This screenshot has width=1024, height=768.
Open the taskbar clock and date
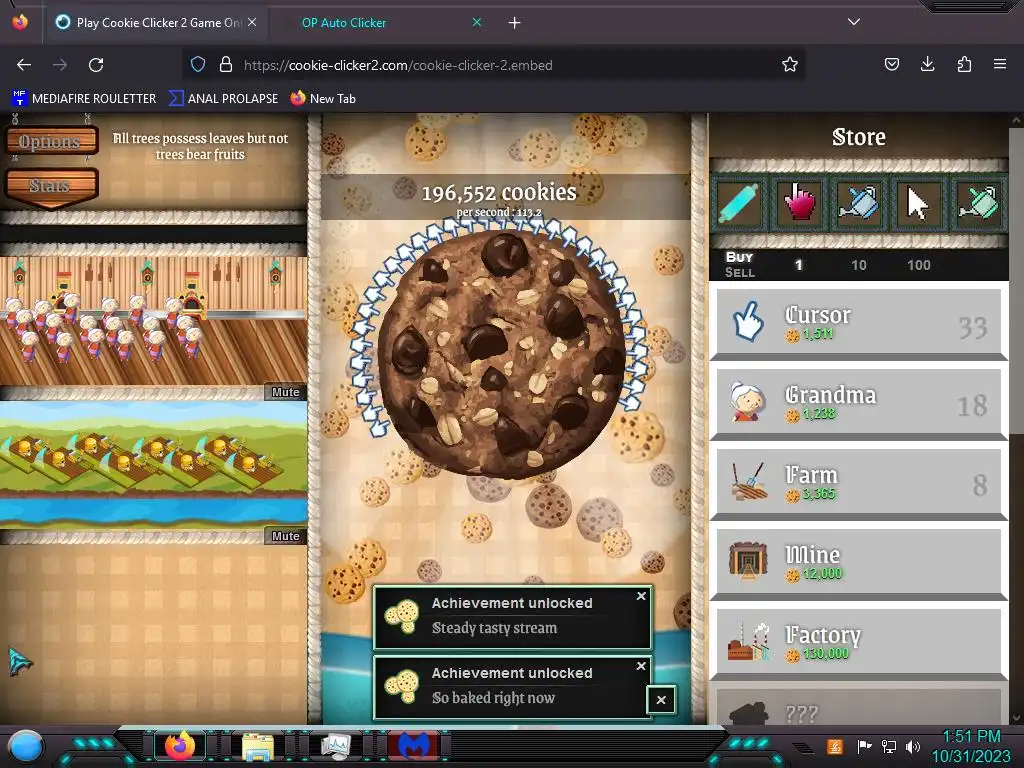coord(971,746)
